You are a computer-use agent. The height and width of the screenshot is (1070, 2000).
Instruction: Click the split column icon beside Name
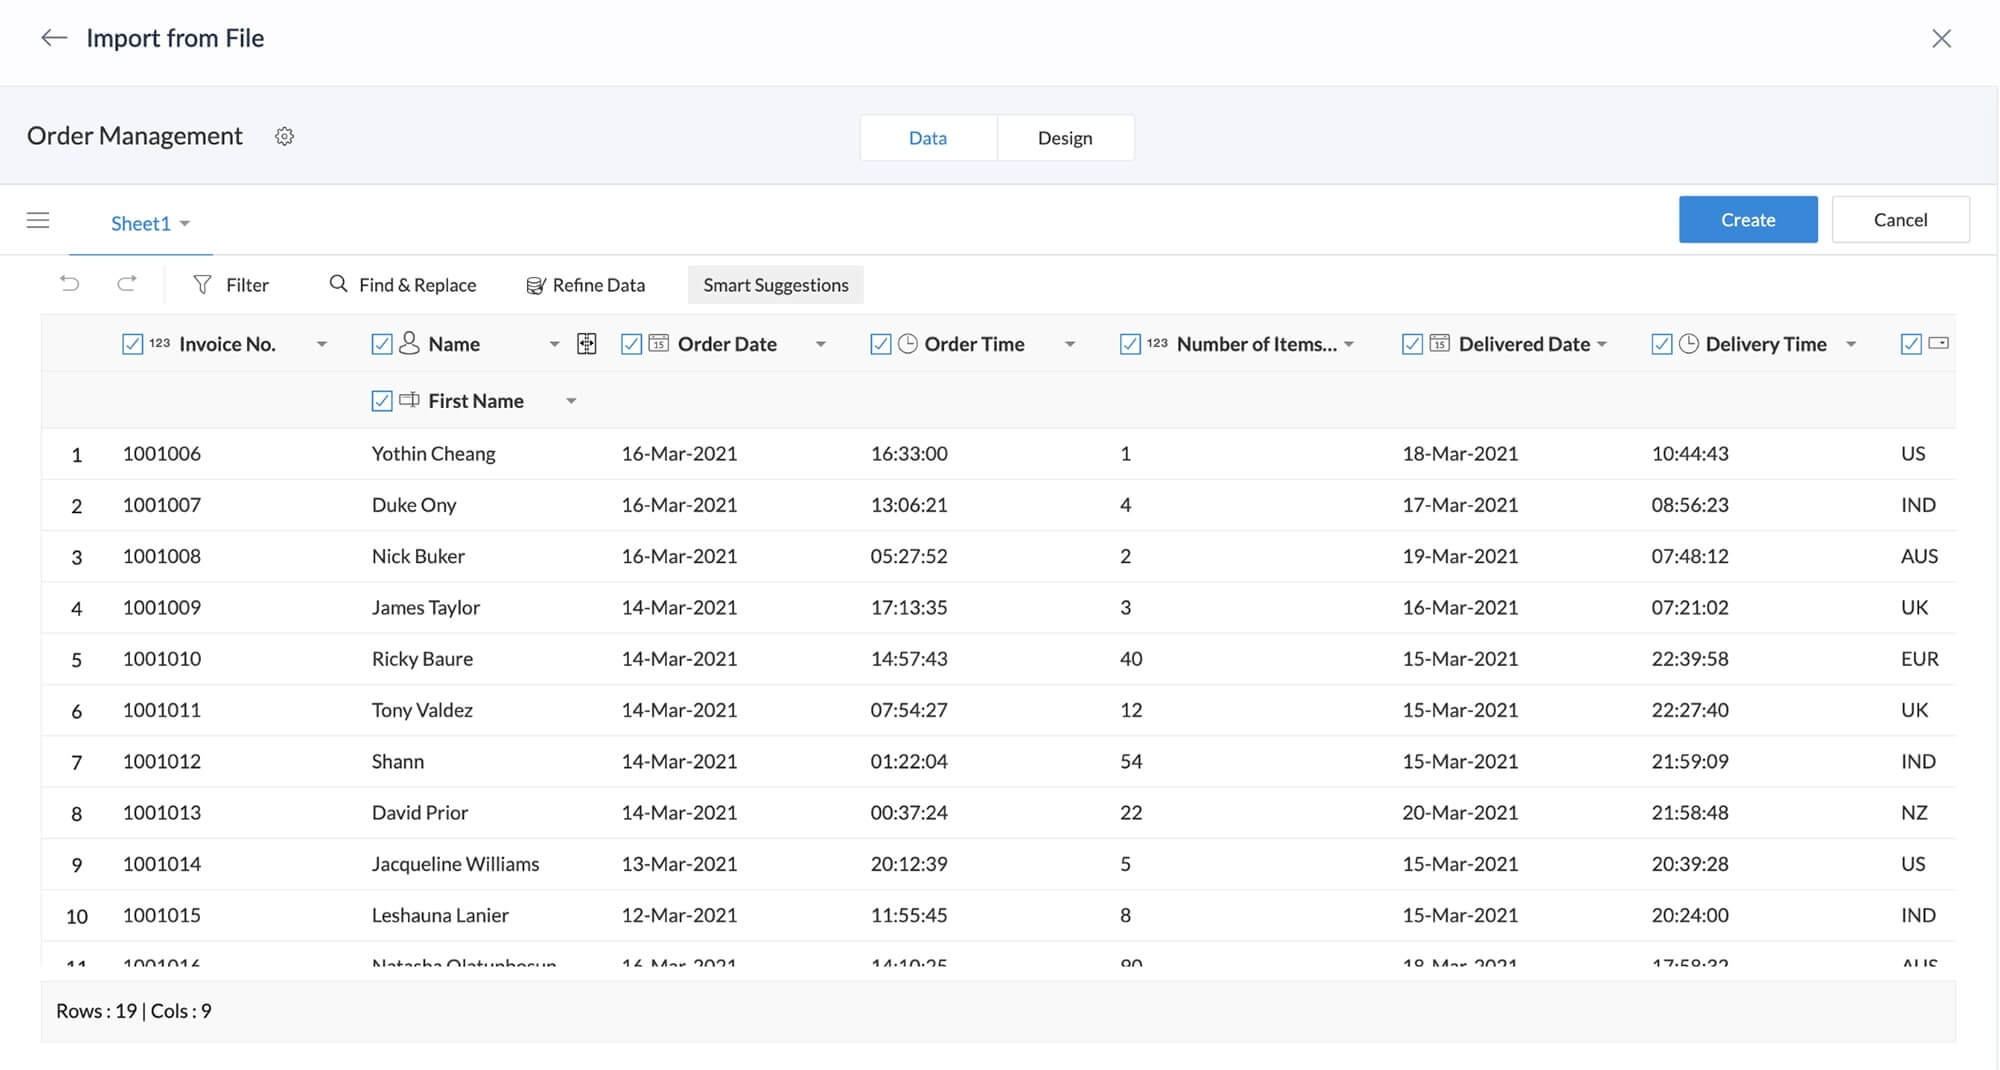587,344
